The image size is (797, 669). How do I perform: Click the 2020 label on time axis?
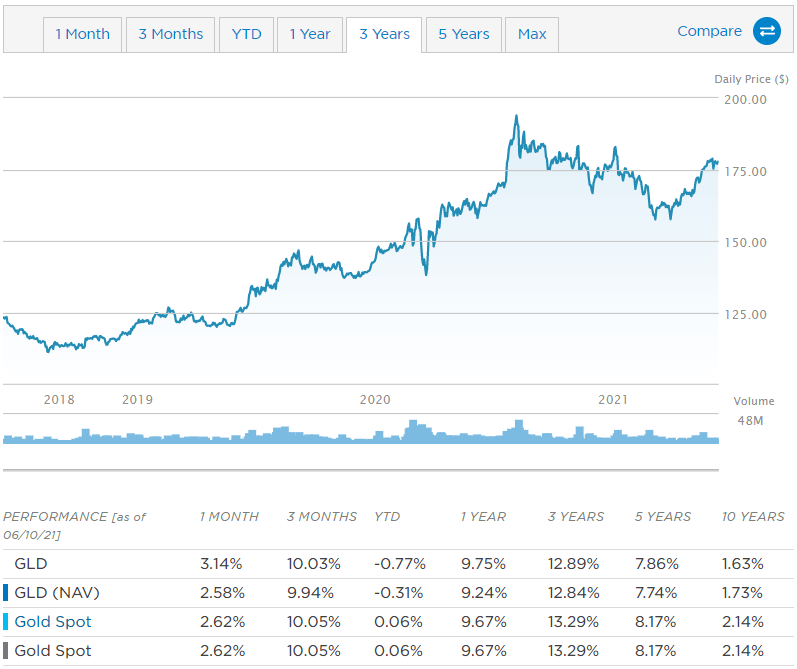click(375, 400)
